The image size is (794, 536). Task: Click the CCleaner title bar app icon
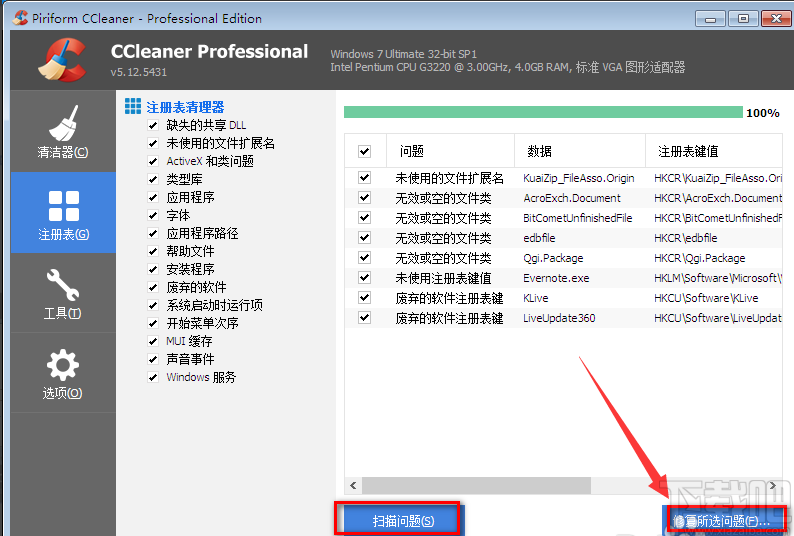point(20,18)
